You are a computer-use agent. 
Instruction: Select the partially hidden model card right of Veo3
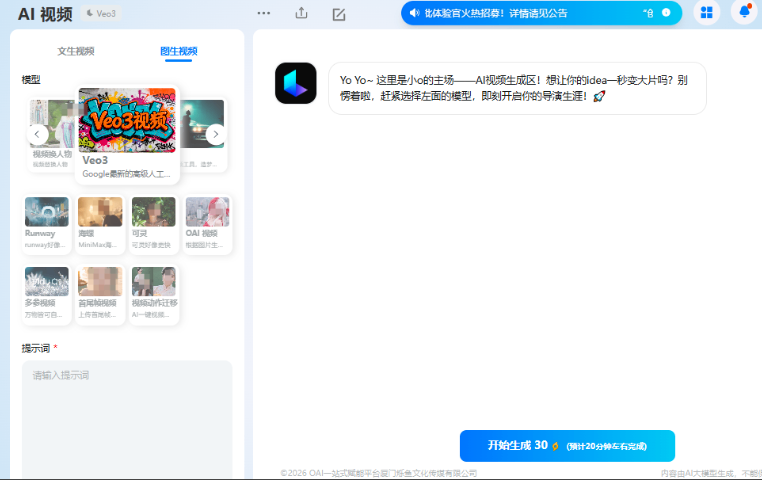(203, 135)
